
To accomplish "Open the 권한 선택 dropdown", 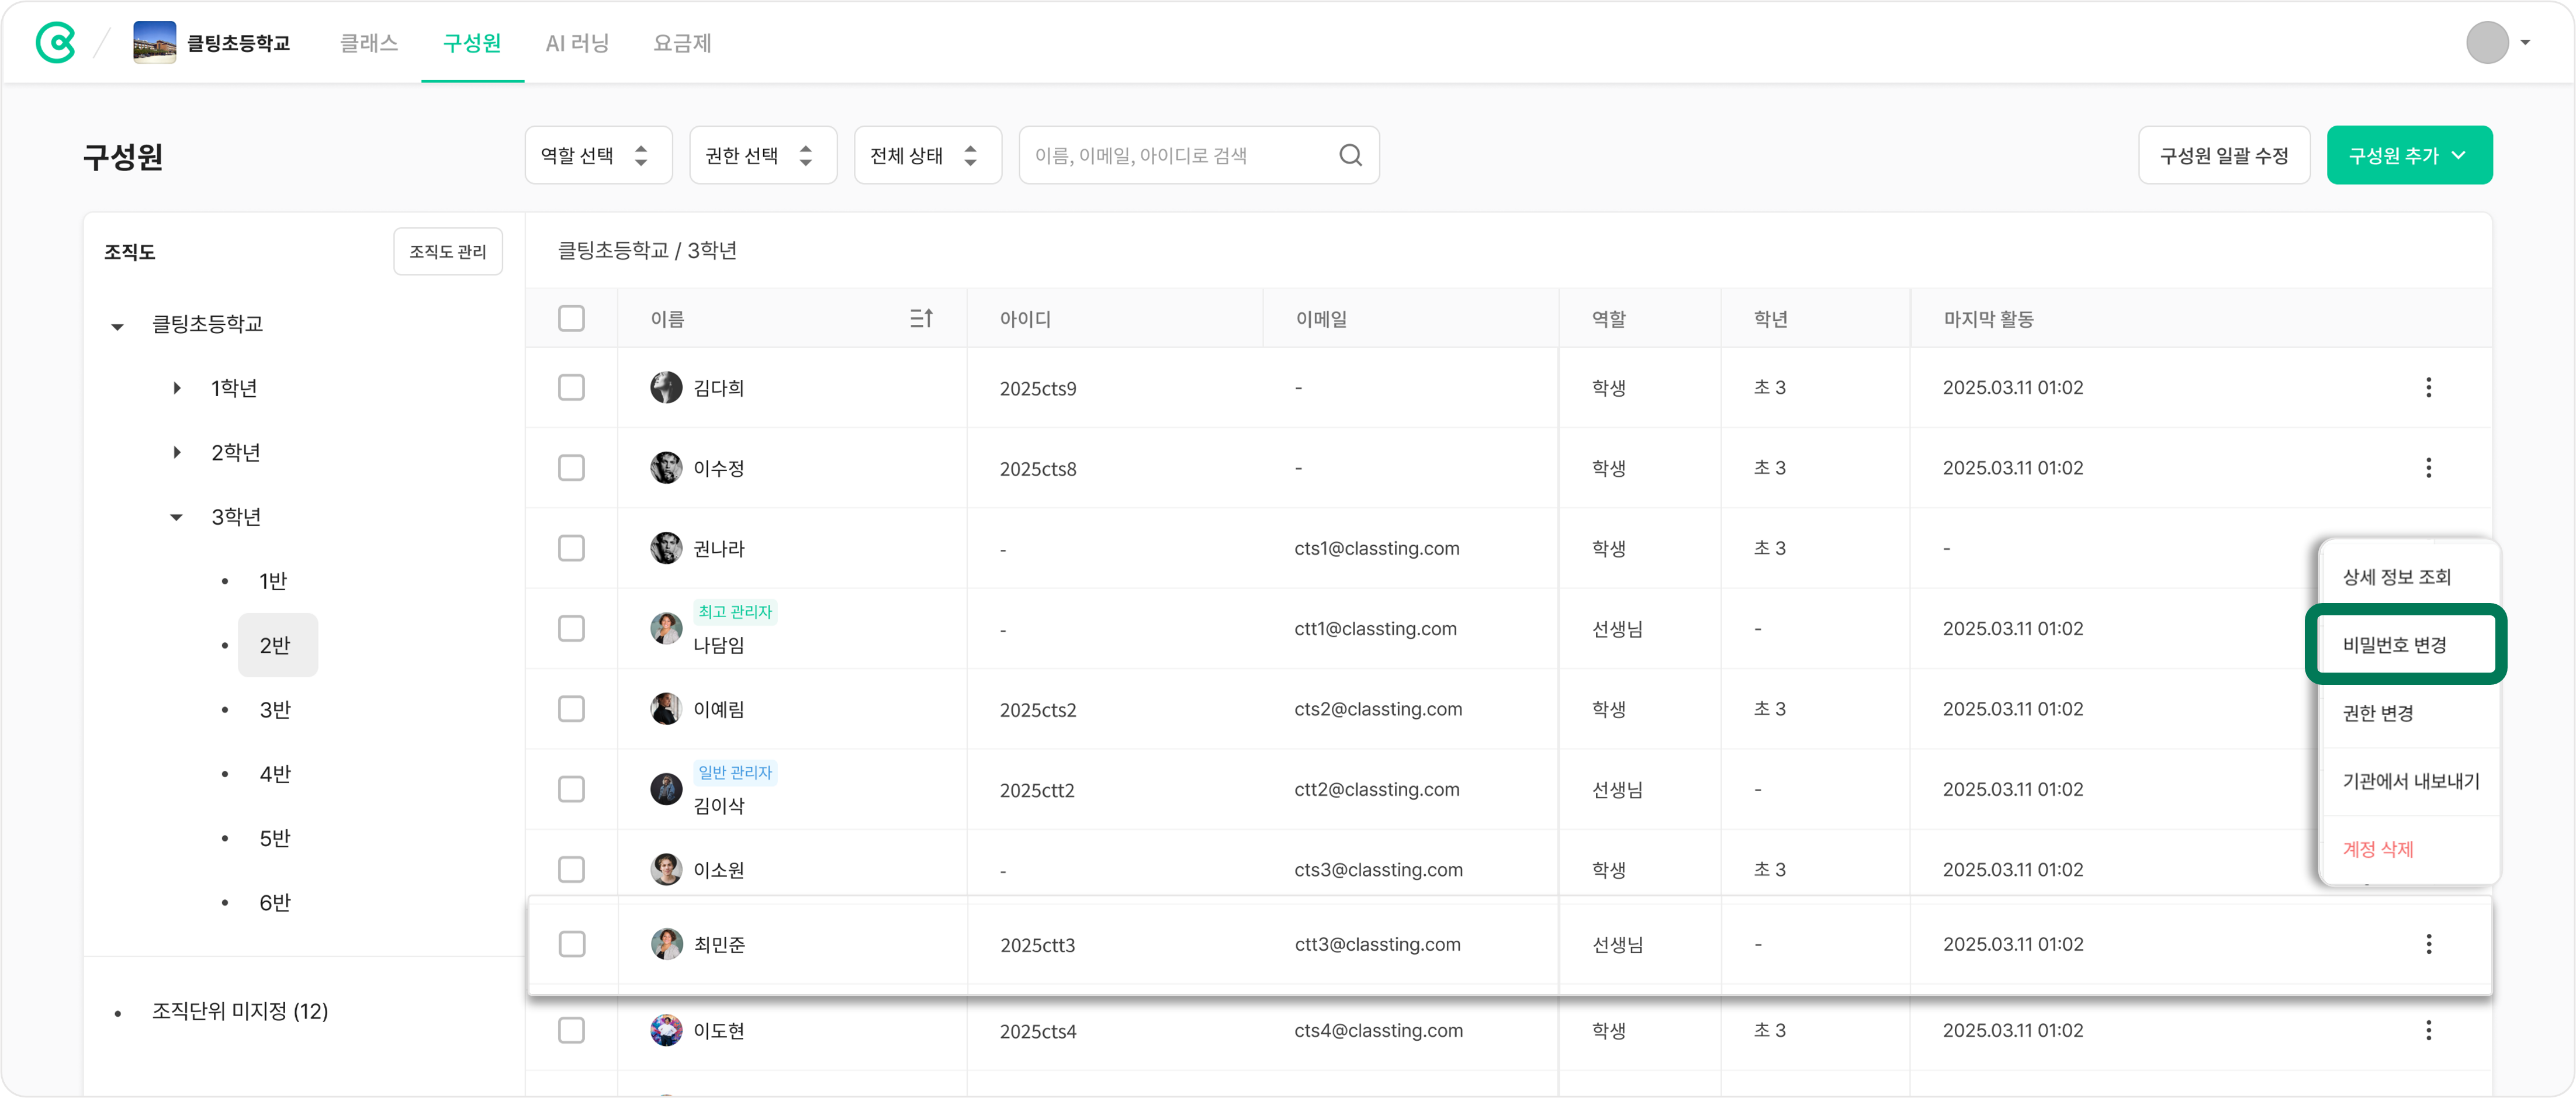I will coord(762,155).
